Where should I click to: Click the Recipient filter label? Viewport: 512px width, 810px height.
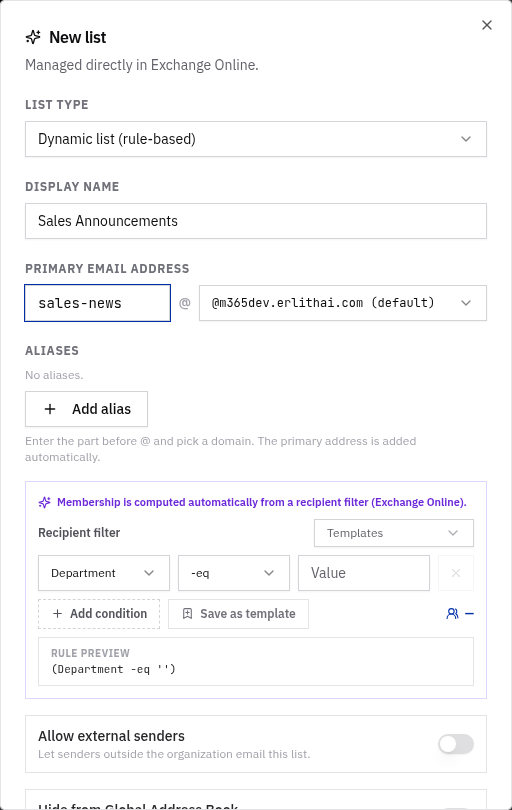coord(79,533)
